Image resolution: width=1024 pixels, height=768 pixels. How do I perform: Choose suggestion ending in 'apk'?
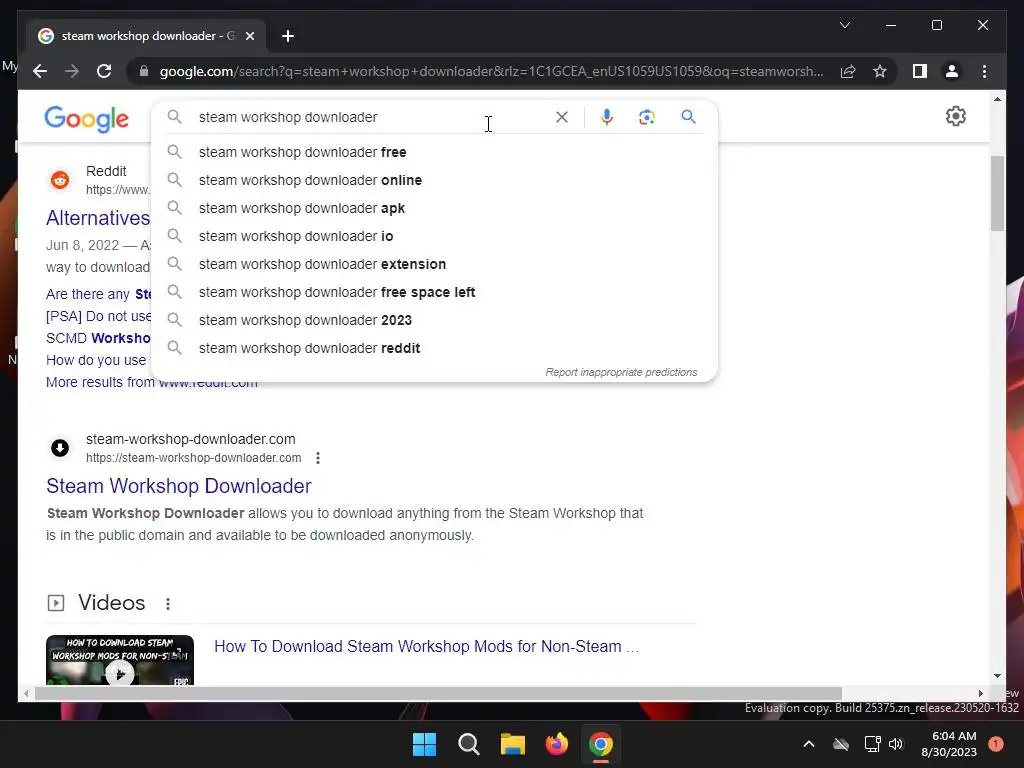pyautogui.click(x=434, y=208)
